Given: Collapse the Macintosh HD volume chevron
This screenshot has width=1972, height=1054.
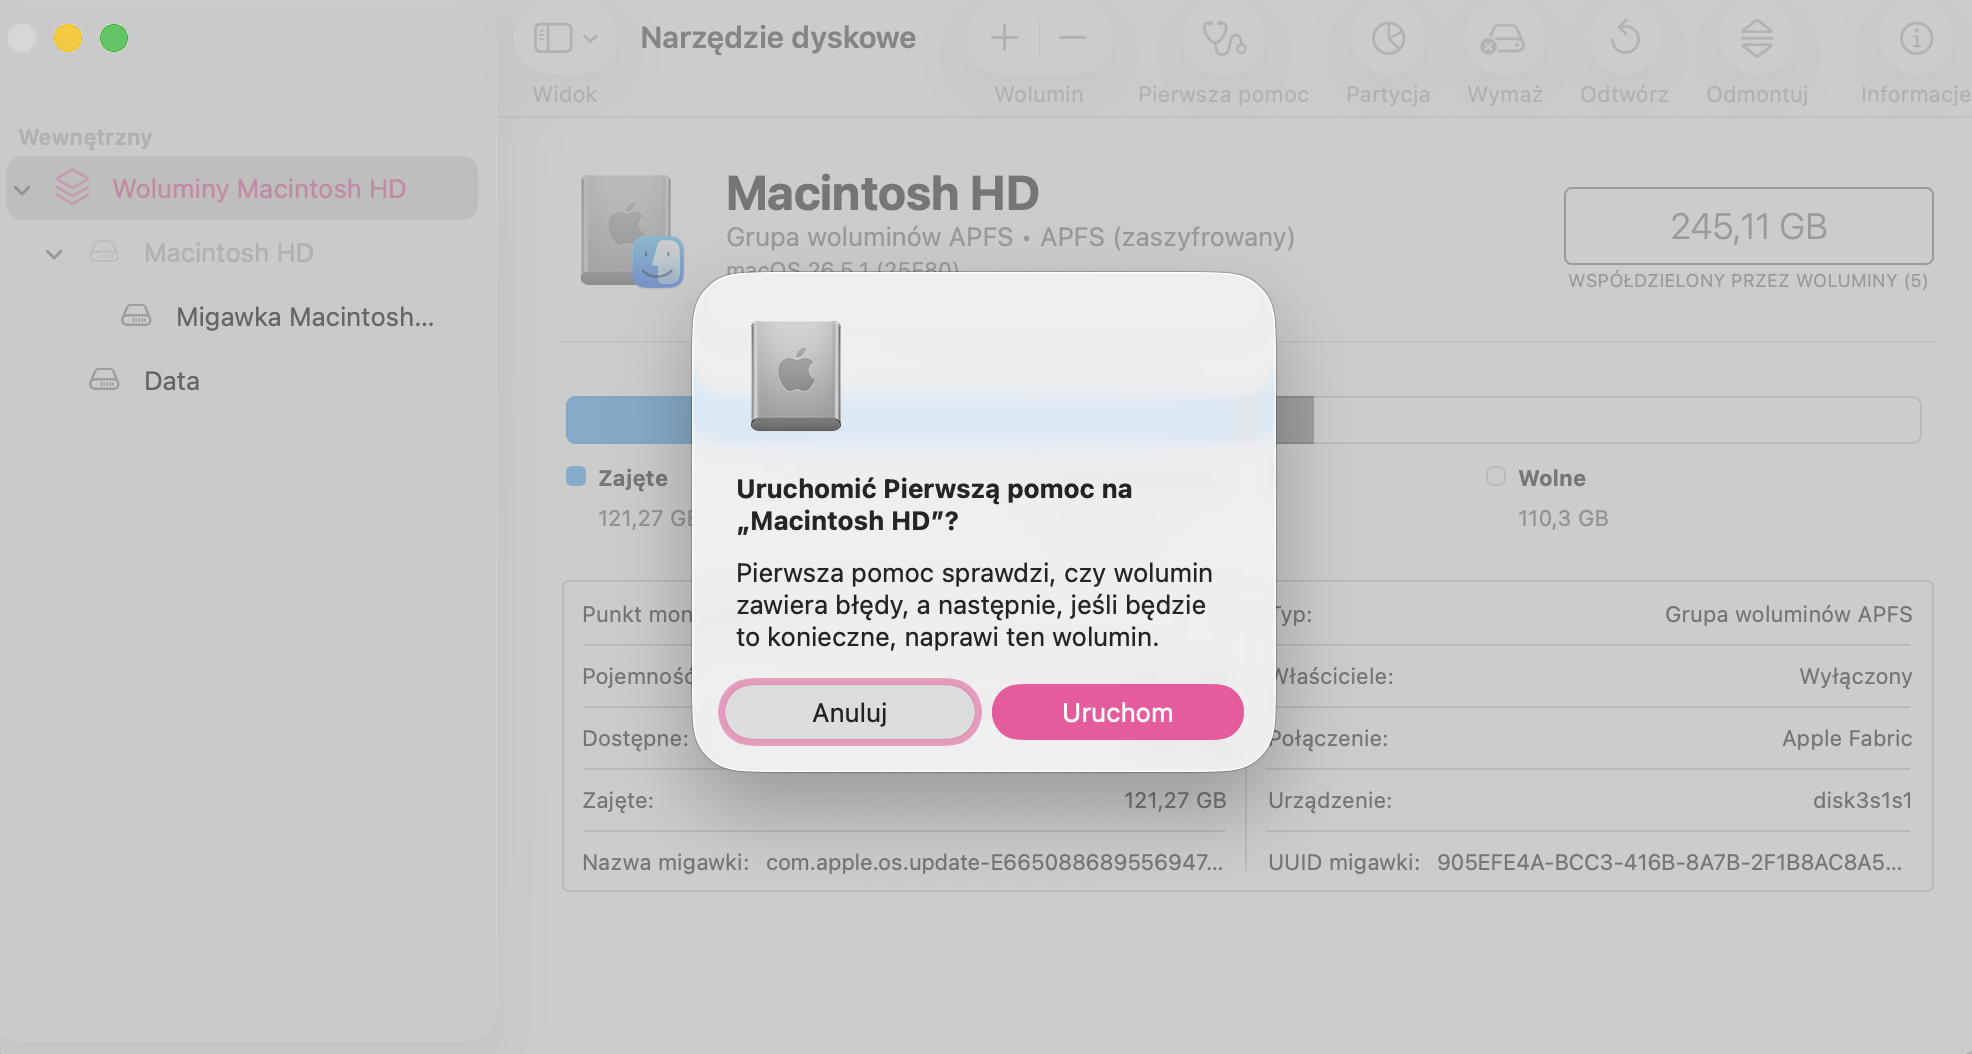Looking at the screenshot, I should point(55,254).
